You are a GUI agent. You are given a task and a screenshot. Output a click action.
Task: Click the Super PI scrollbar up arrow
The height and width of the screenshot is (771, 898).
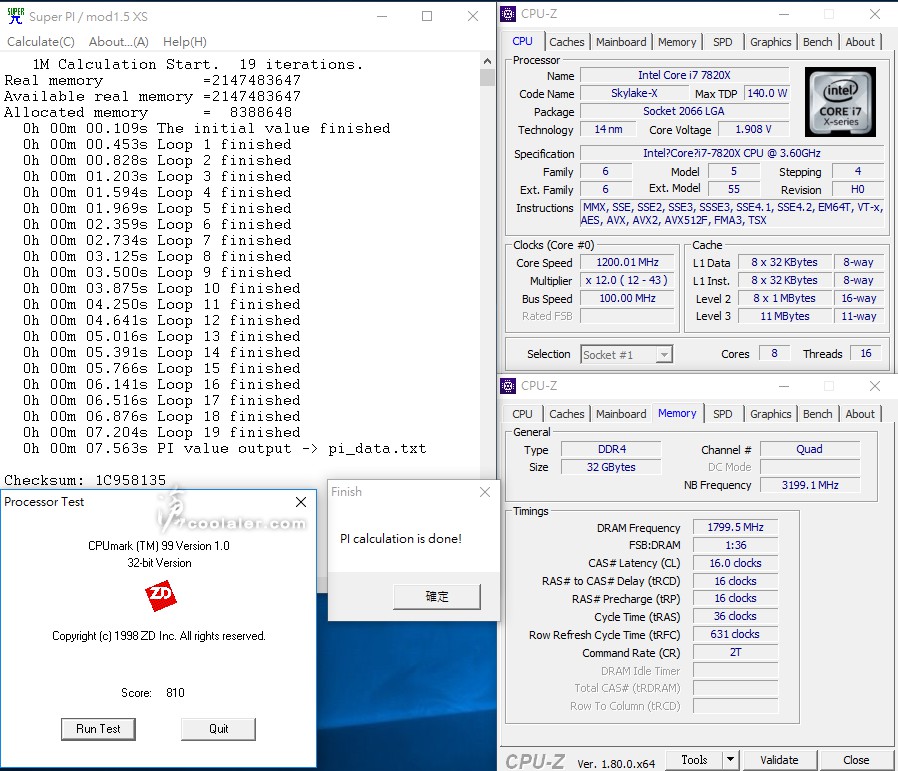tap(487, 61)
